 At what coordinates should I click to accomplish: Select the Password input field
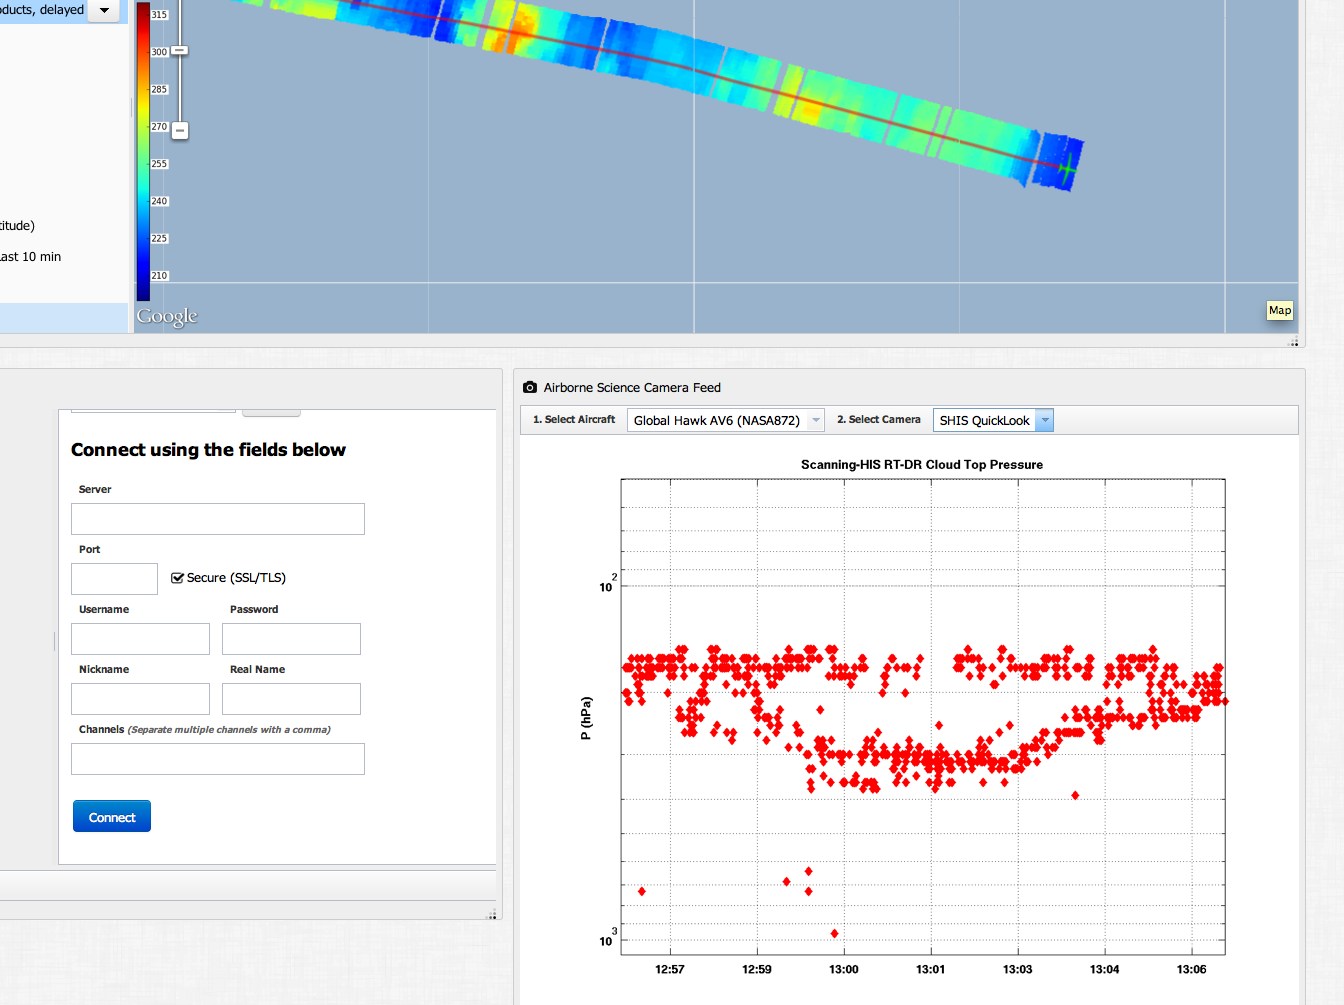pos(291,639)
